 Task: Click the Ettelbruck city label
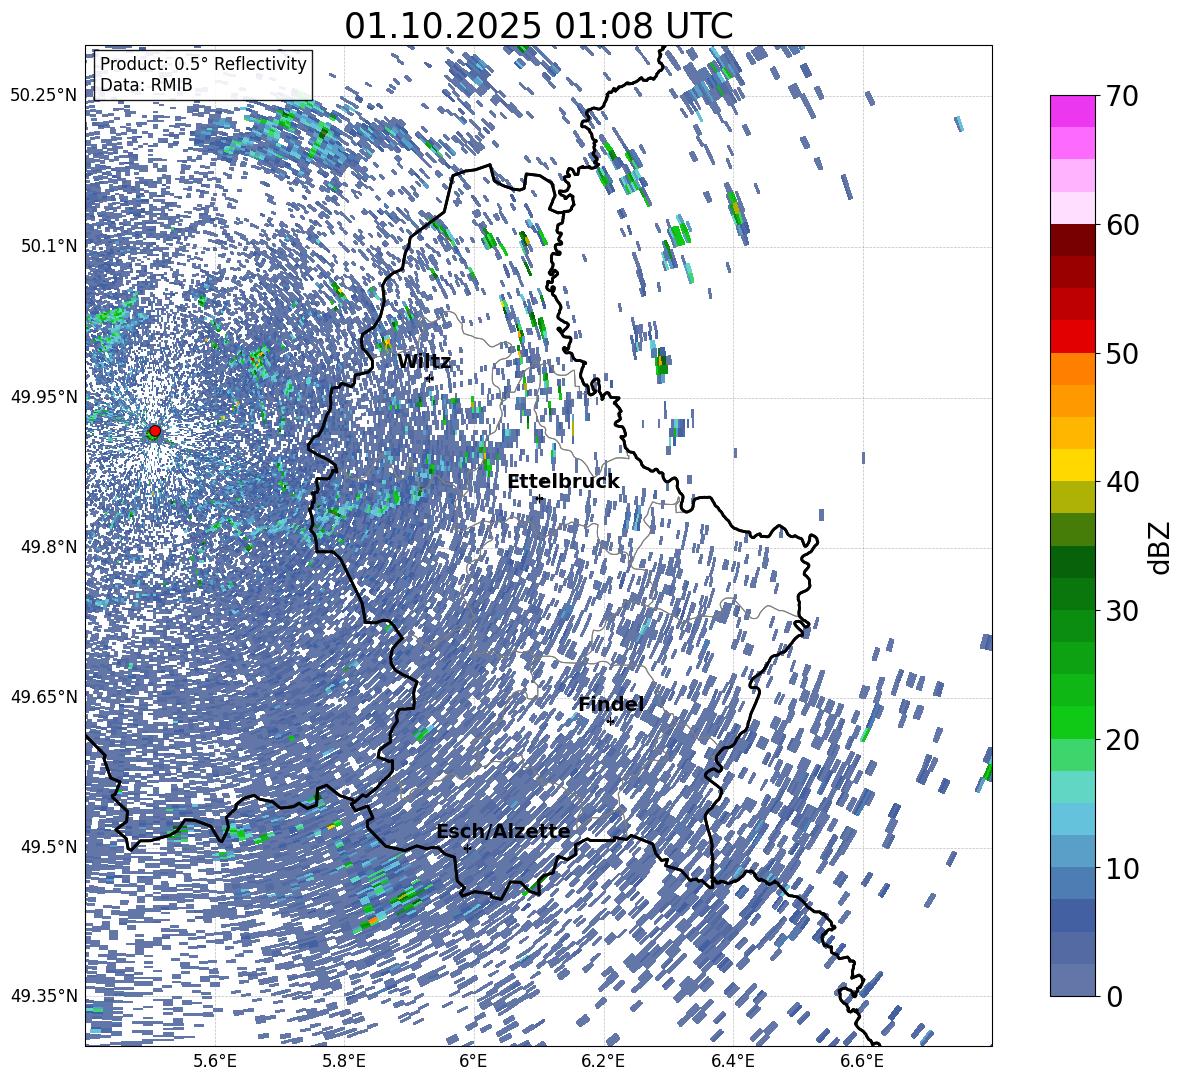[563, 482]
